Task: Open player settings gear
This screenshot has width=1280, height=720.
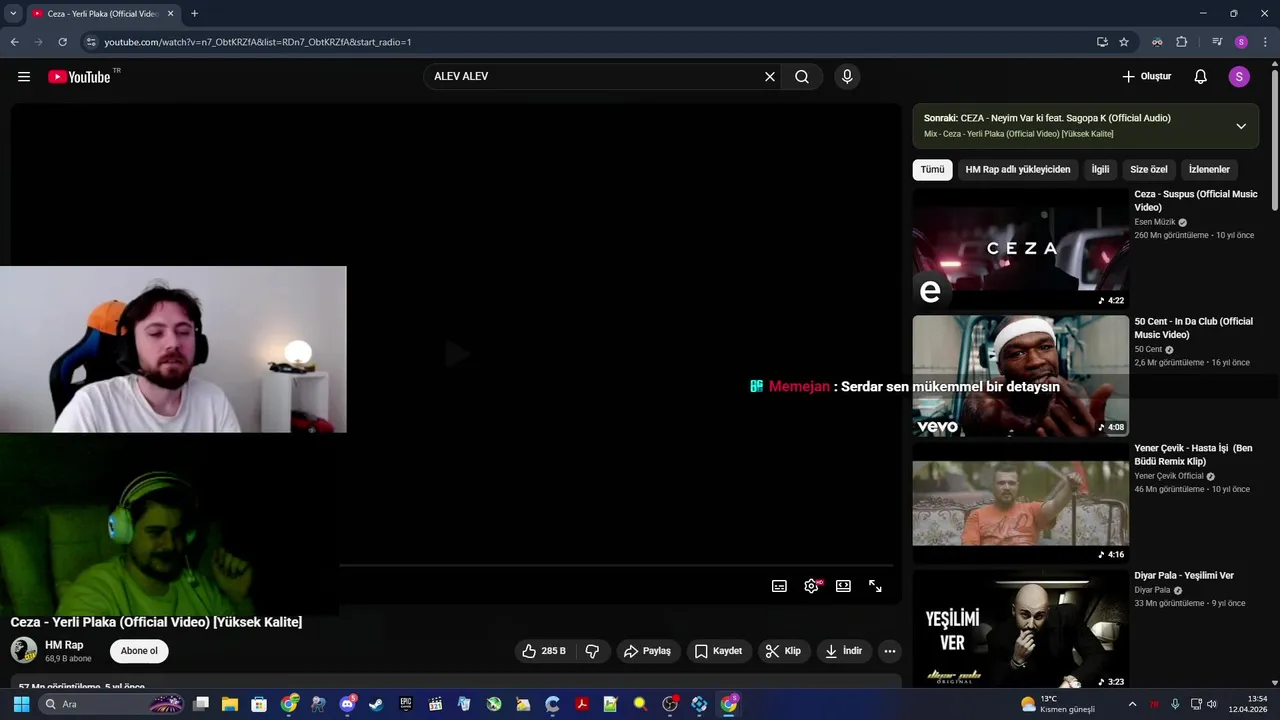Action: (811, 586)
